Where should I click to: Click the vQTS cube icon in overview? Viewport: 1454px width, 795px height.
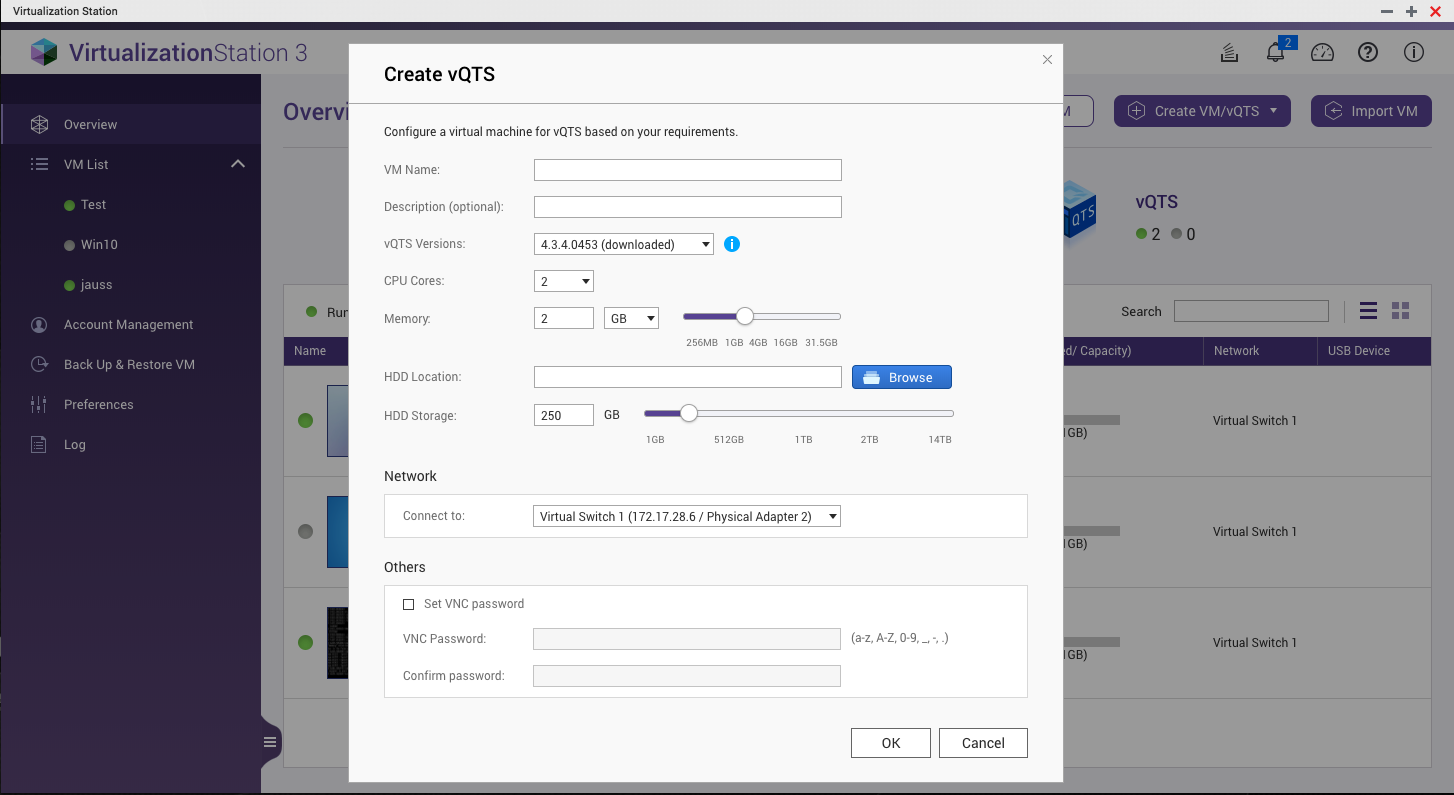pos(1080,213)
